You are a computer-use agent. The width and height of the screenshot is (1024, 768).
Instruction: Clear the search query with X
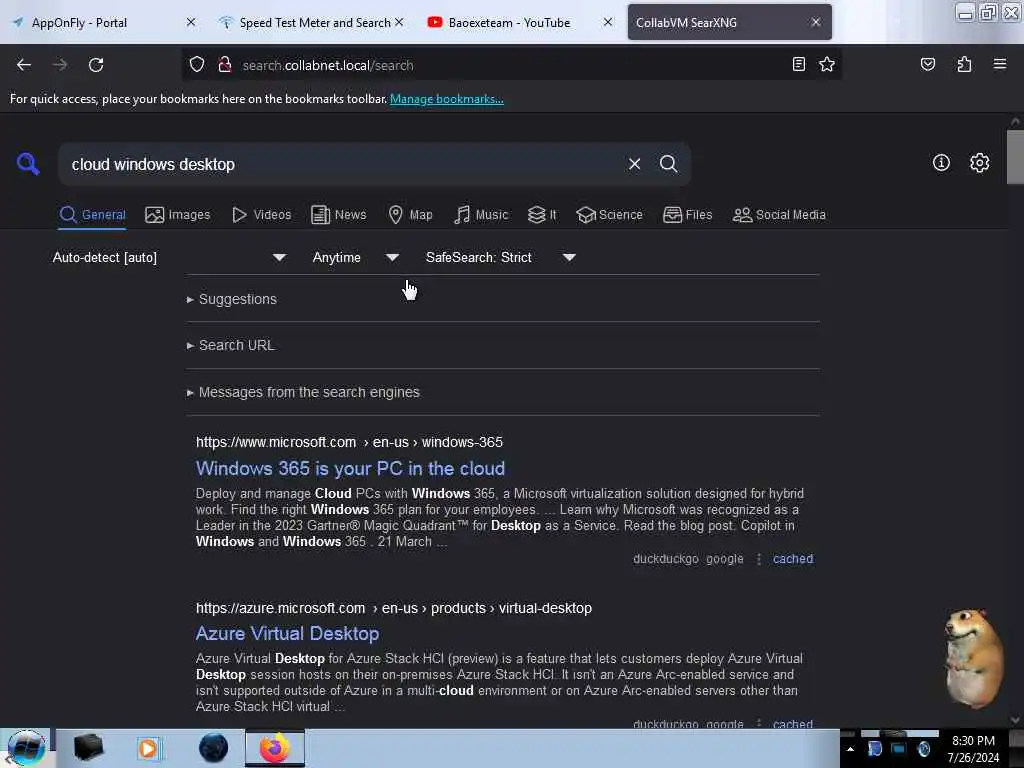(634, 164)
